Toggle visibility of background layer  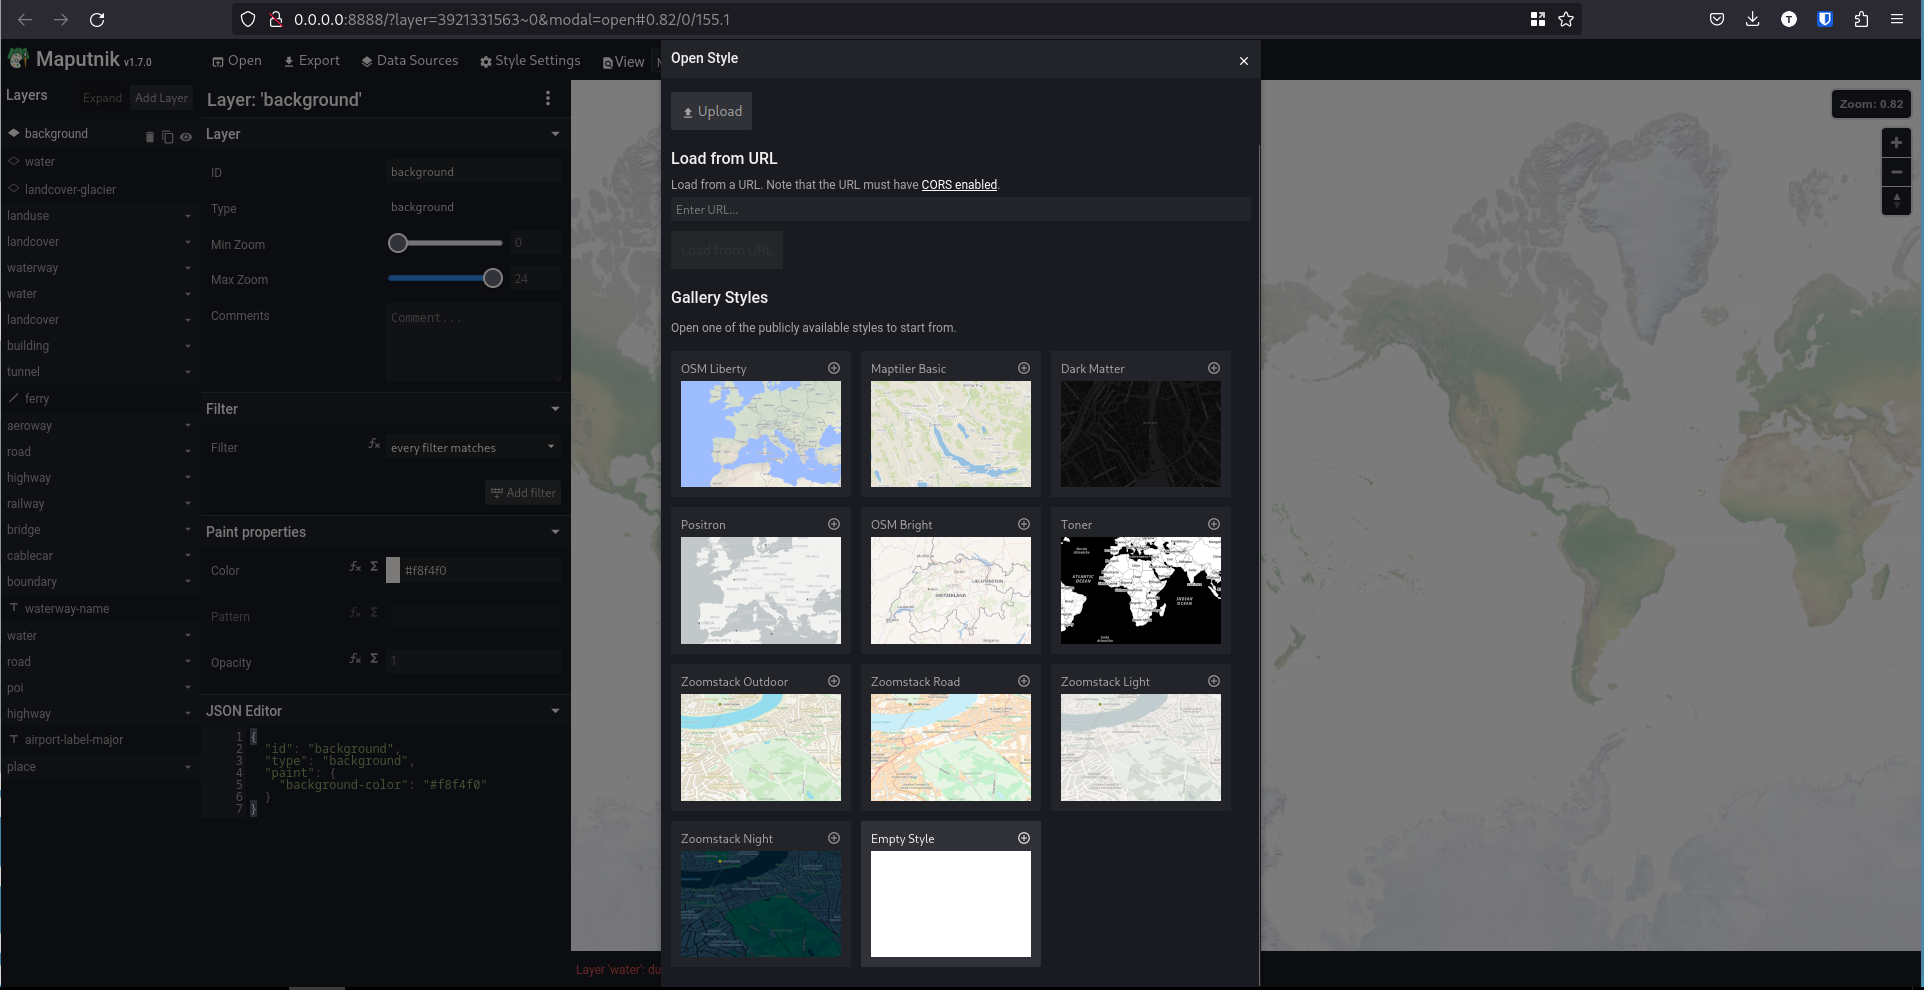coord(186,137)
